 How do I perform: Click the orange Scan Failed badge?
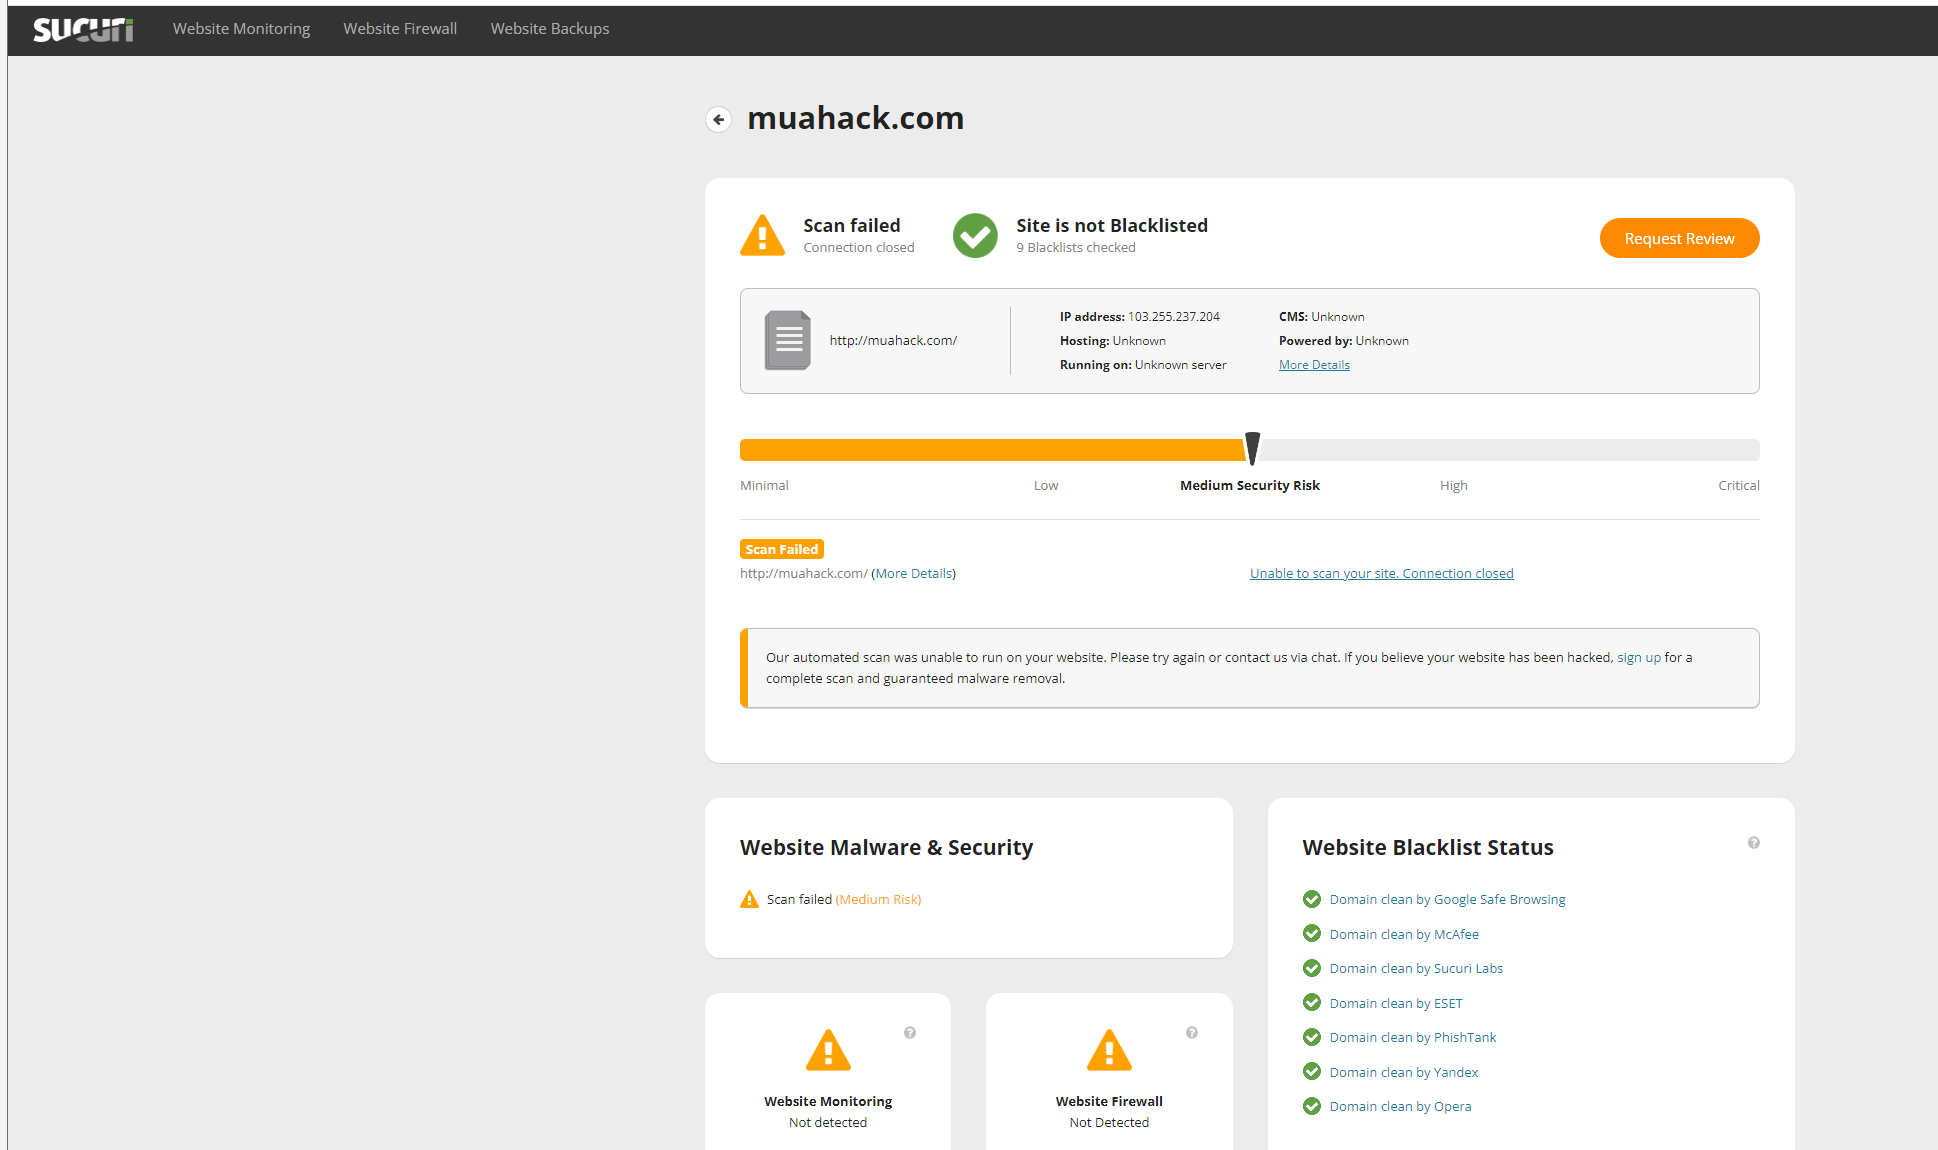[782, 549]
